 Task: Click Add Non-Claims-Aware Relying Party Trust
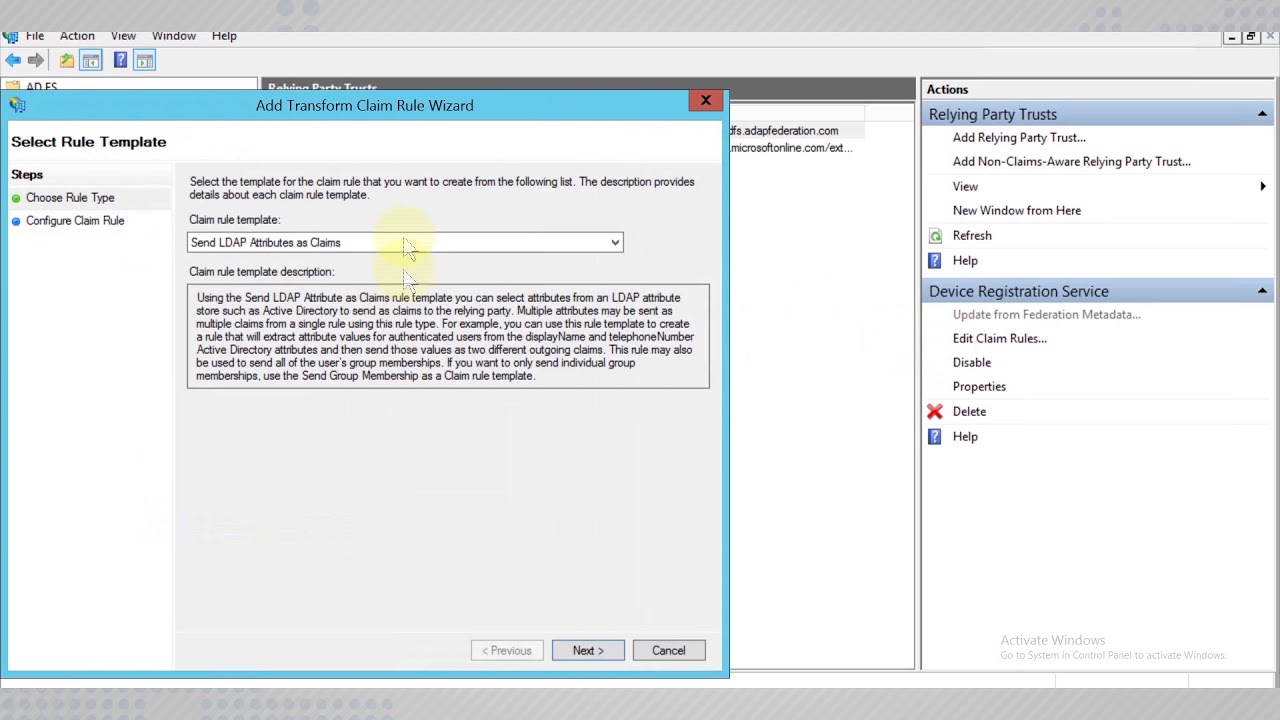point(1071,162)
